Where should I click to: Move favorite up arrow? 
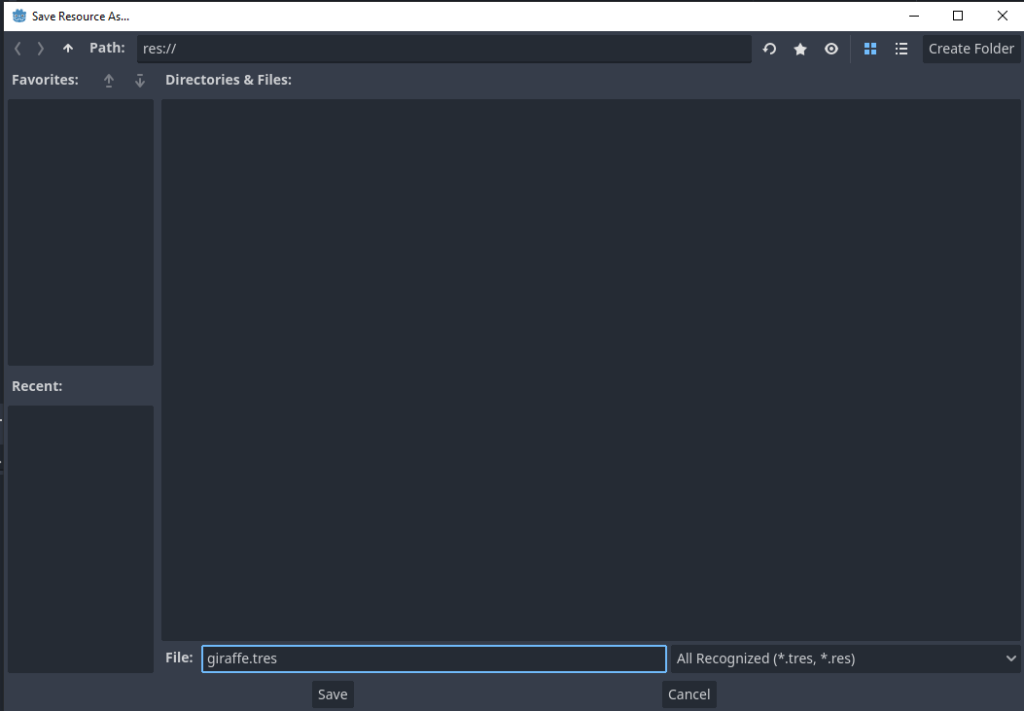click(x=108, y=80)
